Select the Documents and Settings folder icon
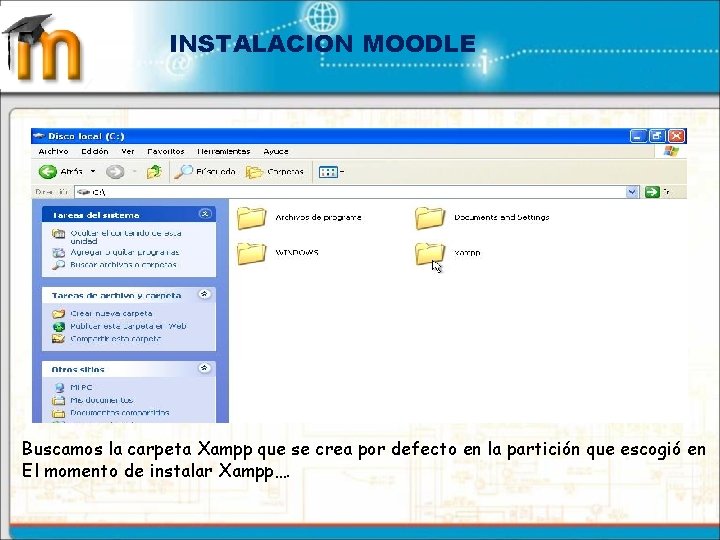The width and height of the screenshot is (720, 540). [x=430, y=218]
